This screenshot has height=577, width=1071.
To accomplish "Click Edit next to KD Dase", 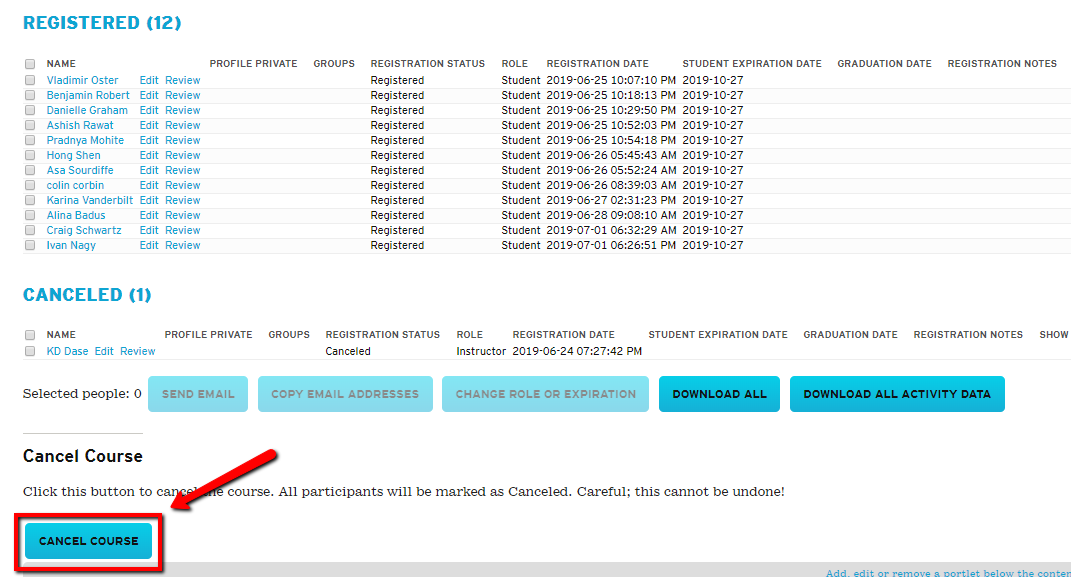I will coord(104,351).
